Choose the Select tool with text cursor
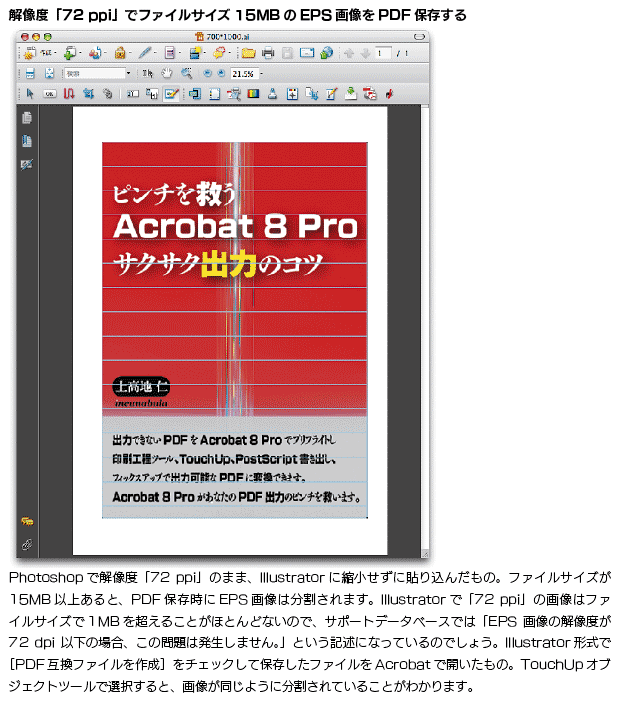 (x=148, y=73)
